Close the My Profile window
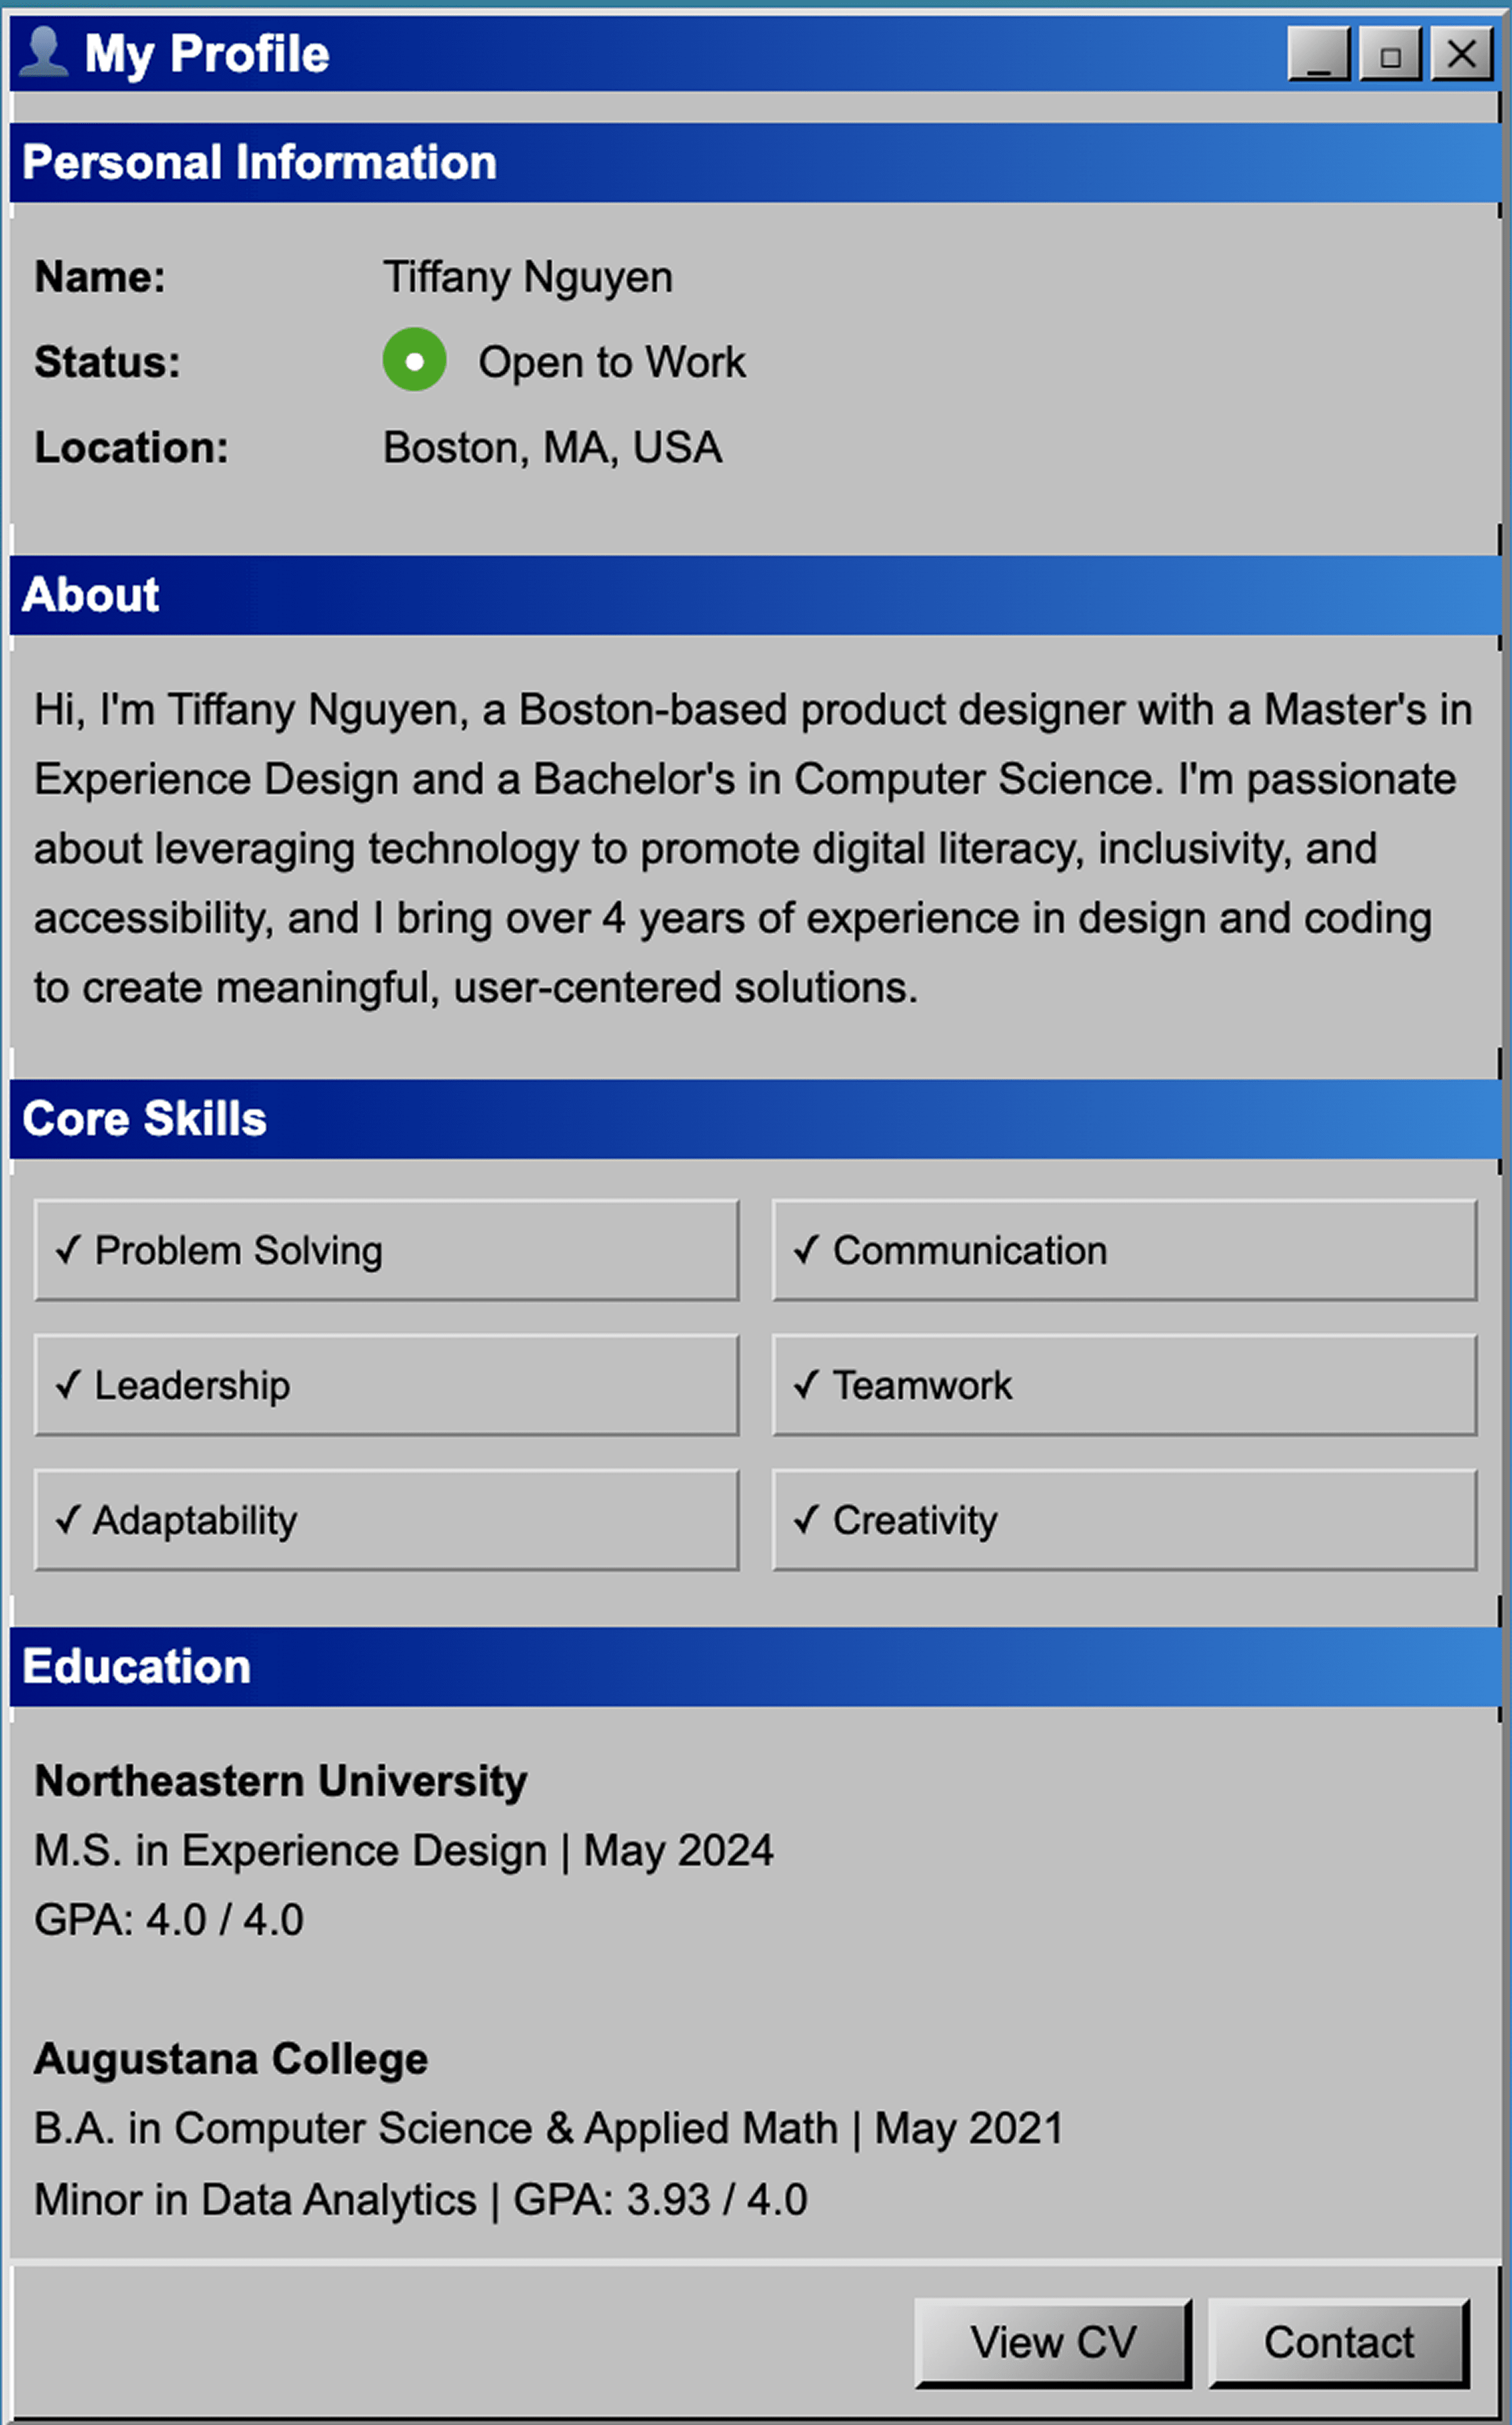Image resolution: width=1512 pixels, height=2425 pixels. [x=1462, y=54]
